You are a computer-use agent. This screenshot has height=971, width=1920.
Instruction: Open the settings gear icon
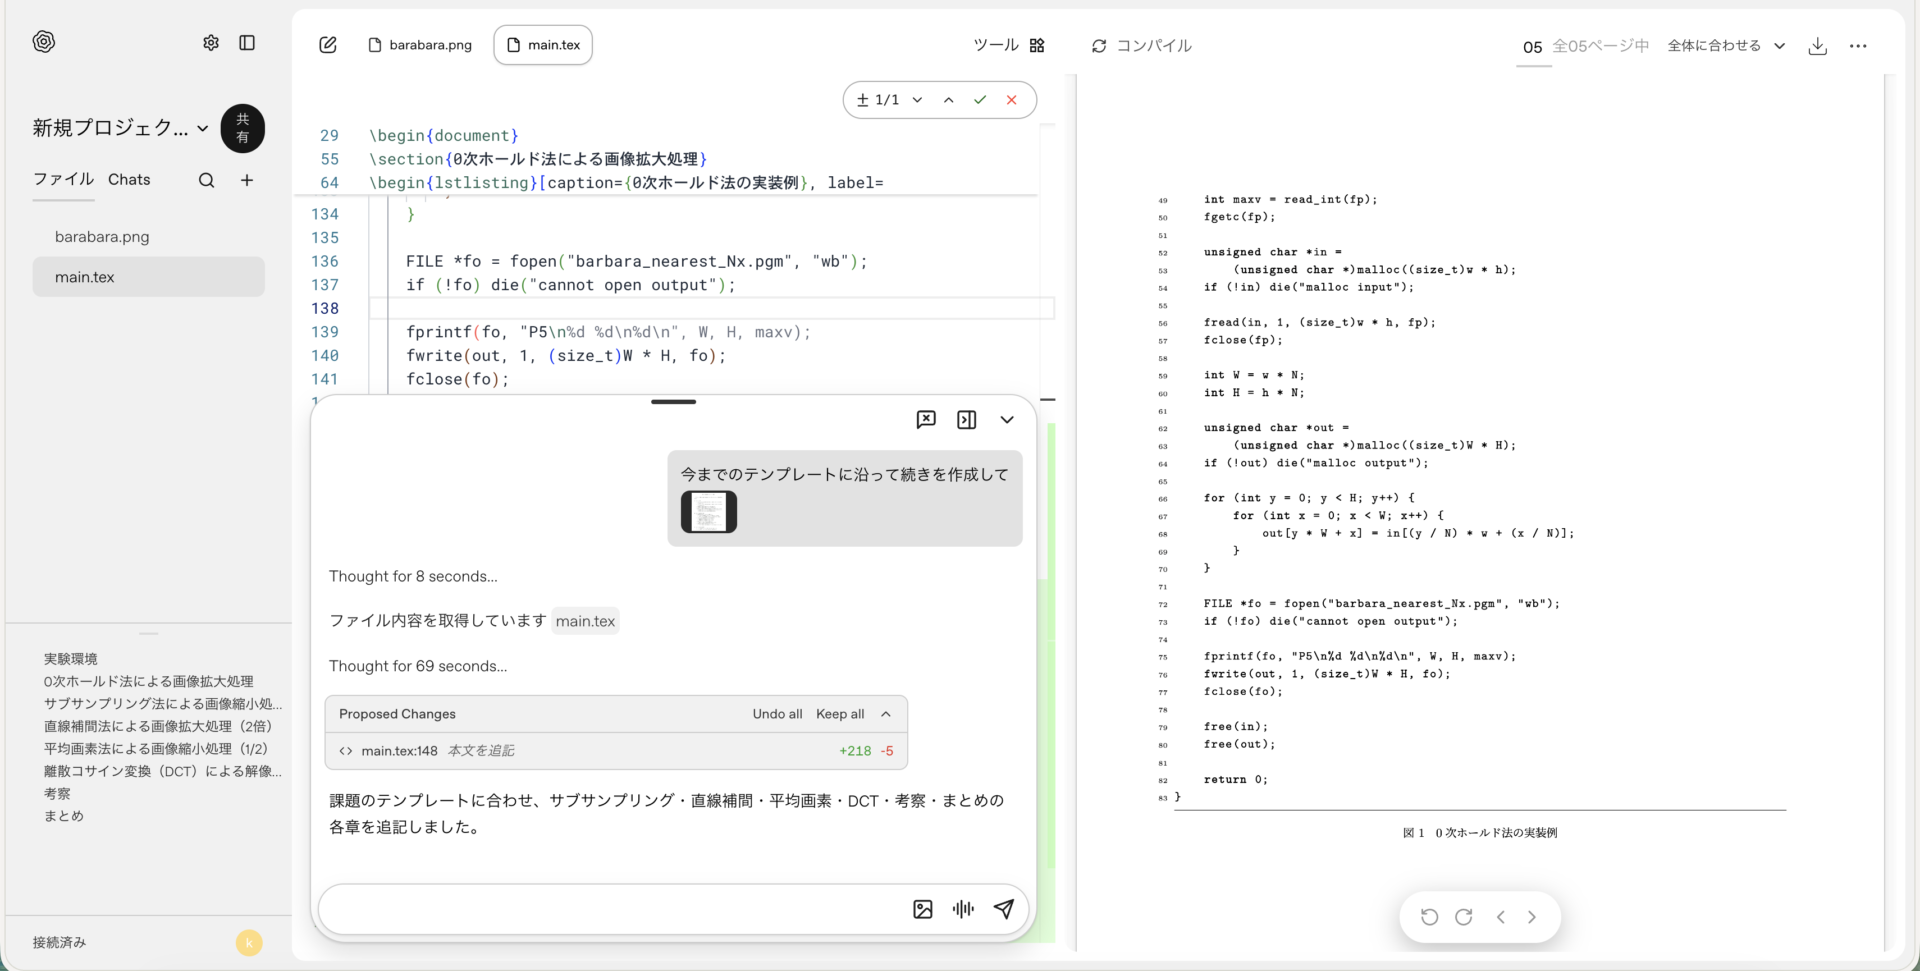tap(211, 43)
